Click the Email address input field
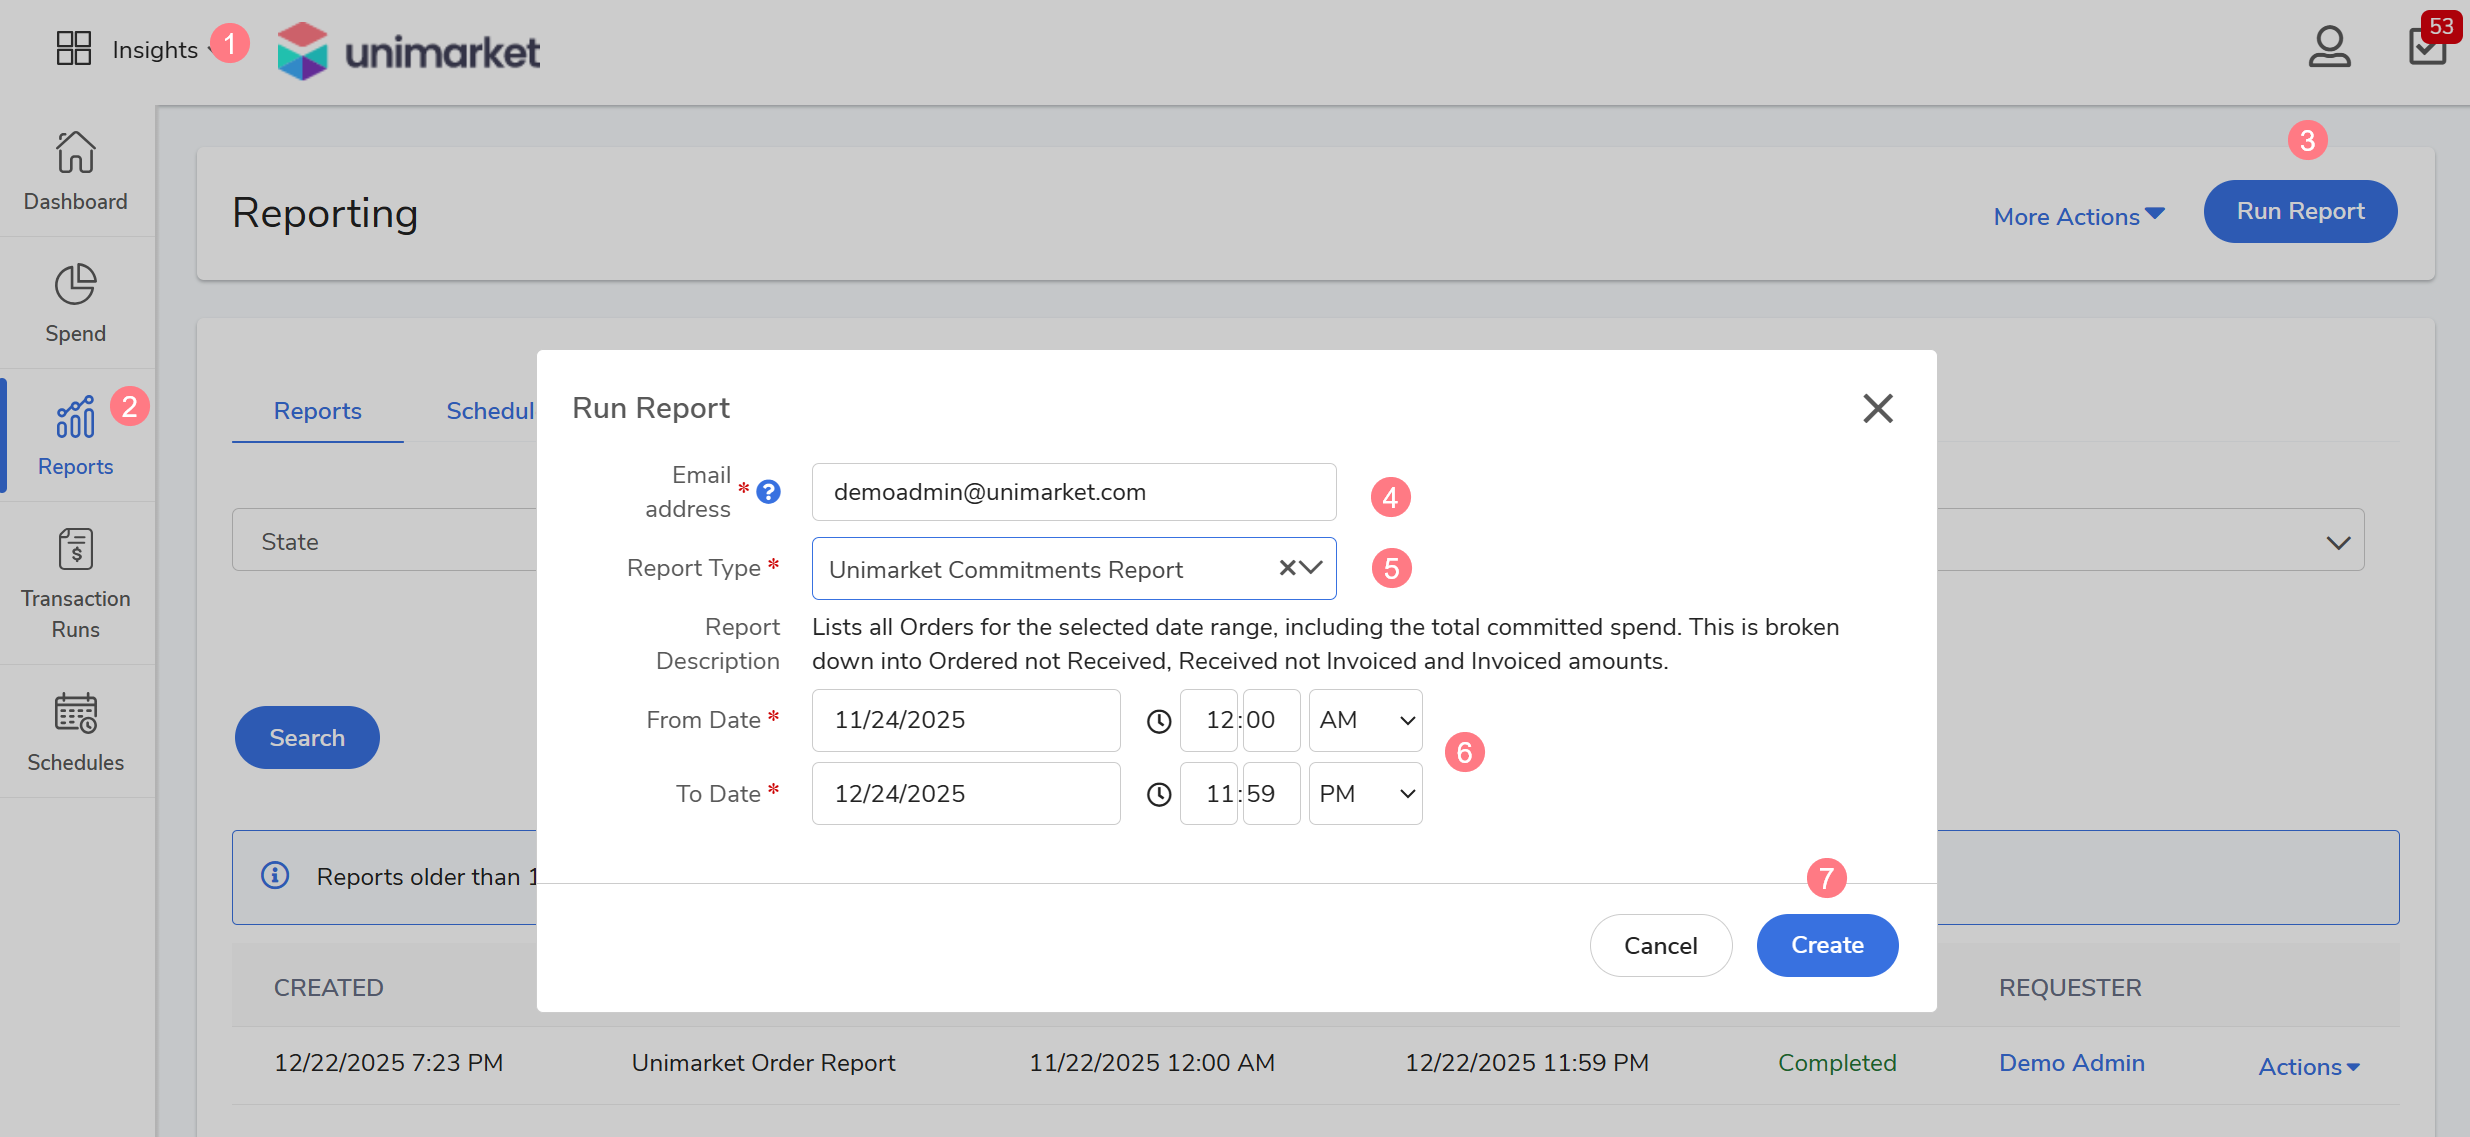The width and height of the screenshot is (2470, 1137). pos(1073,492)
